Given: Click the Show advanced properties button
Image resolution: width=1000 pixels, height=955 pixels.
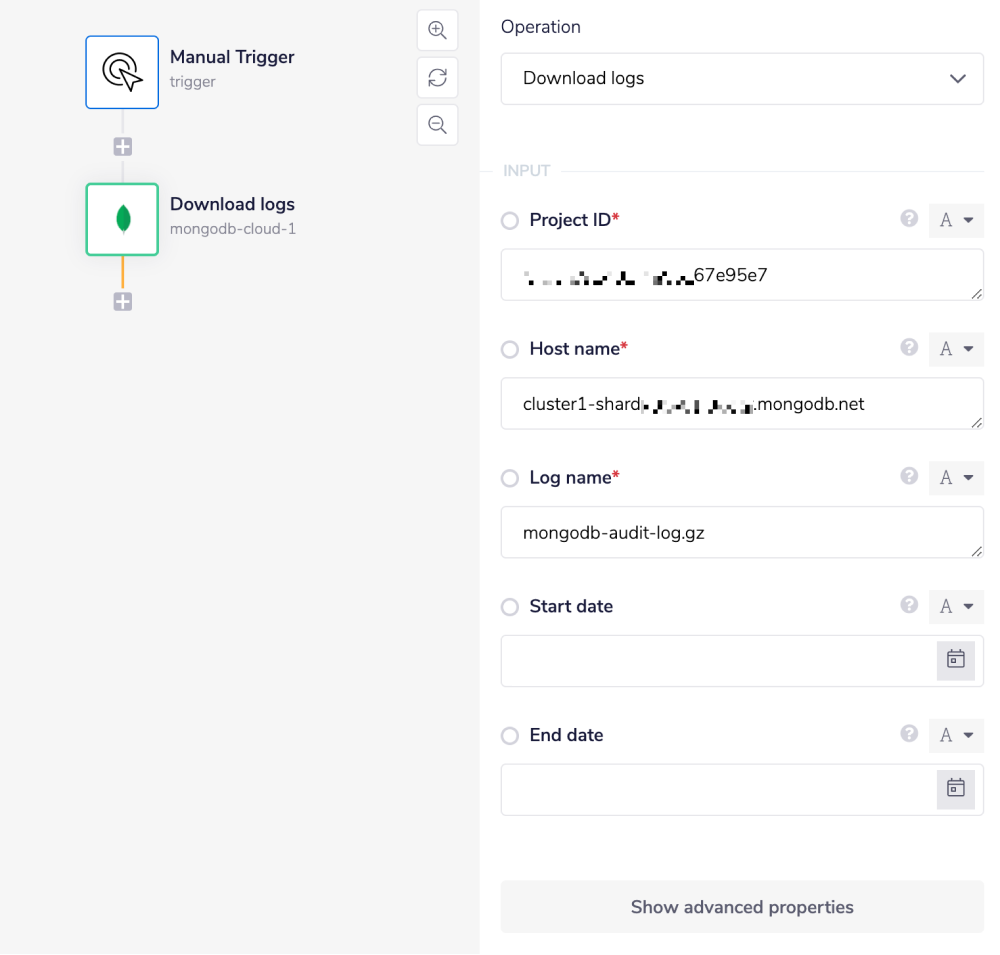Looking at the screenshot, I should click(x=742, y=907).
